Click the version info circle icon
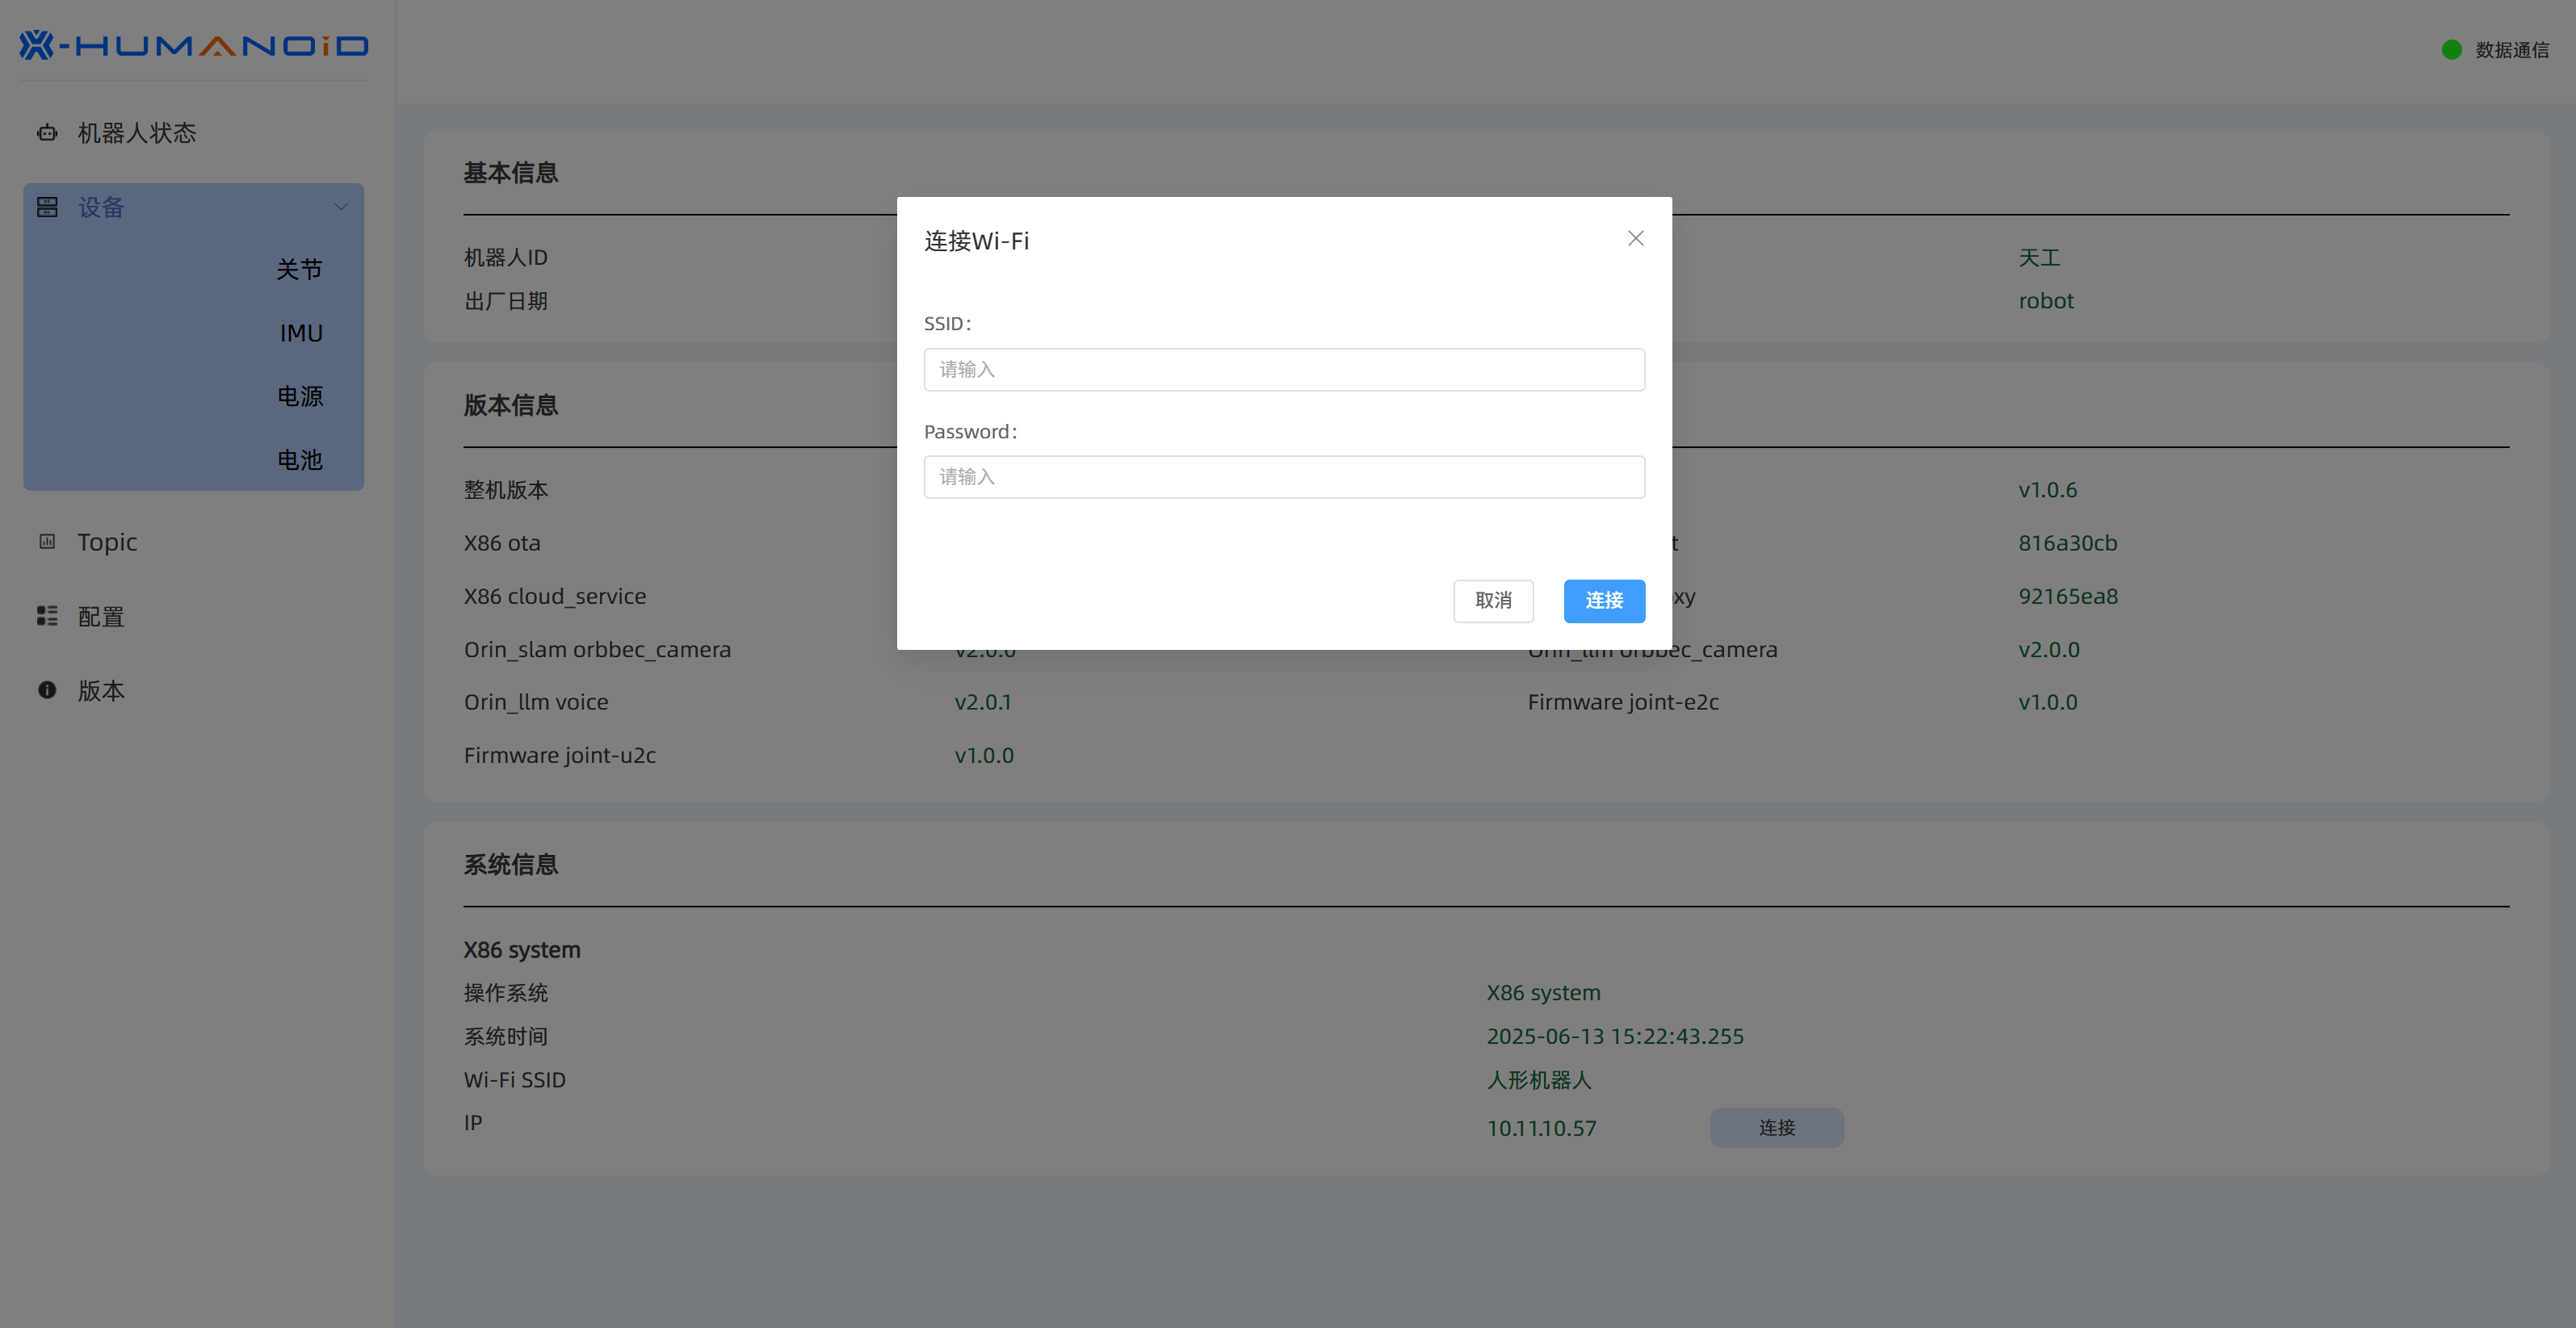This screenshot has width=2576, height=1328. (x=47, y=690)
